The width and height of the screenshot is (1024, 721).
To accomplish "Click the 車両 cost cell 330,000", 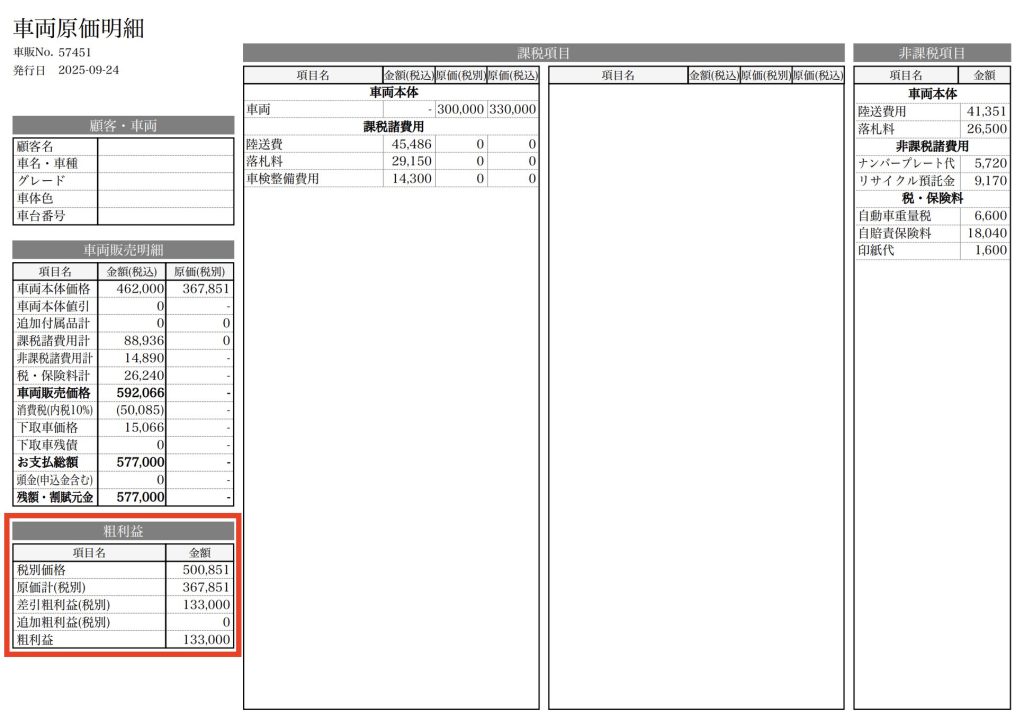I will [x=513, y=109].
